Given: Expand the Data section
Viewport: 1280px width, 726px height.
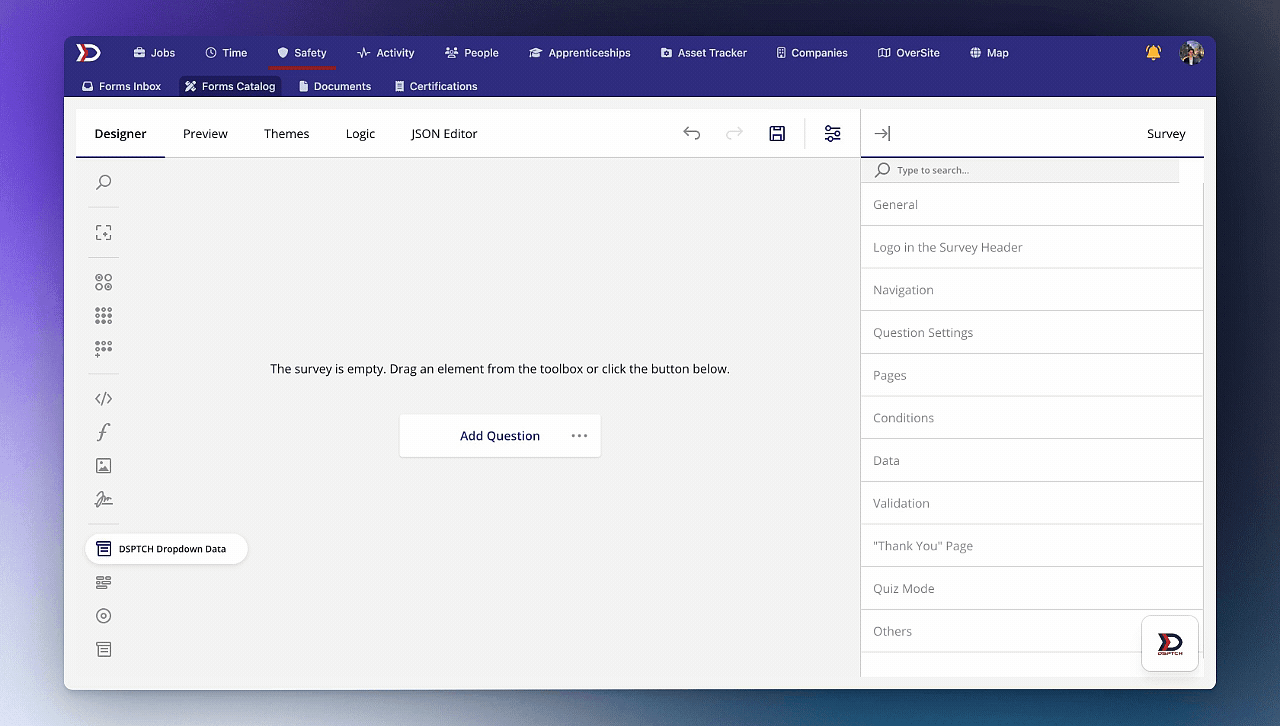Looking at the screenshot, I should 1032,460.
